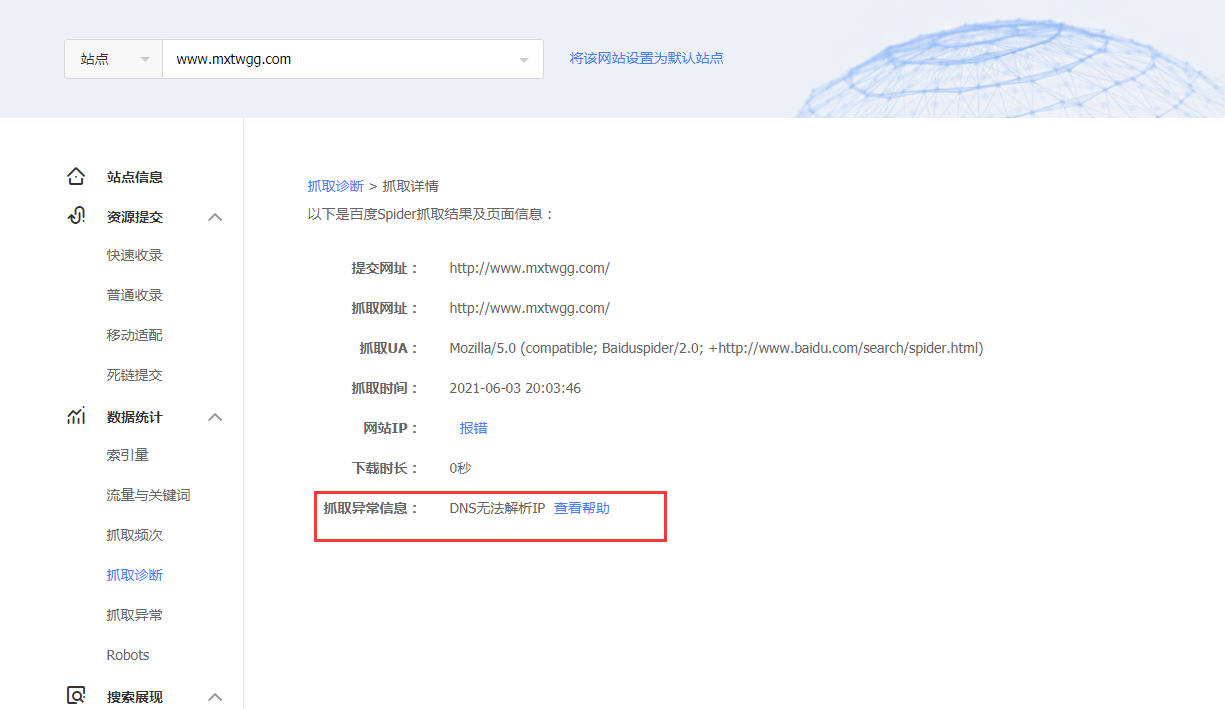The image size is (1225, 709).
Task: Collapse the 资源提交 section chevron
Action: [x=215, y=217]
